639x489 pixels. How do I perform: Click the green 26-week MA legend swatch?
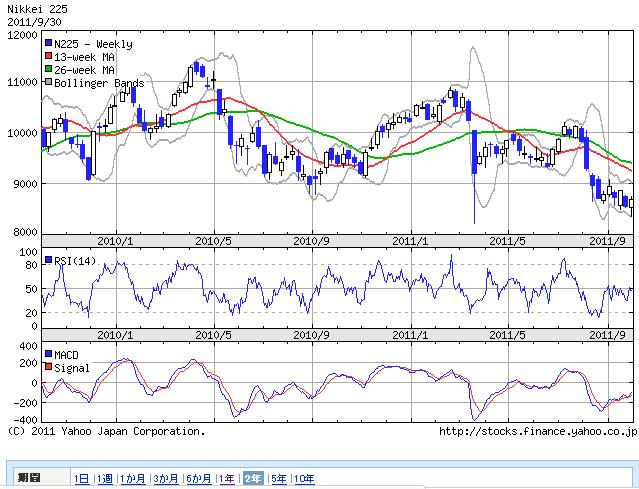pyautogui.click(x=48, y=70)
